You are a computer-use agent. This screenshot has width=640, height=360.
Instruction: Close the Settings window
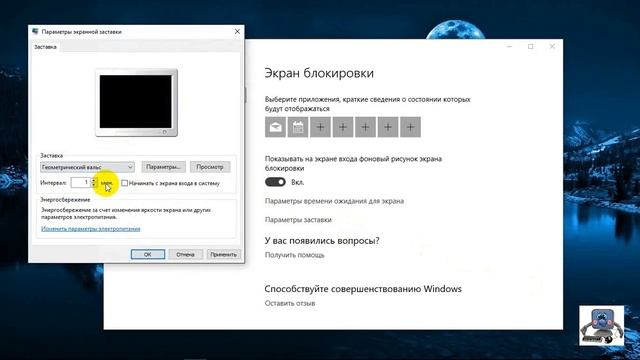(x=552, y=47)
